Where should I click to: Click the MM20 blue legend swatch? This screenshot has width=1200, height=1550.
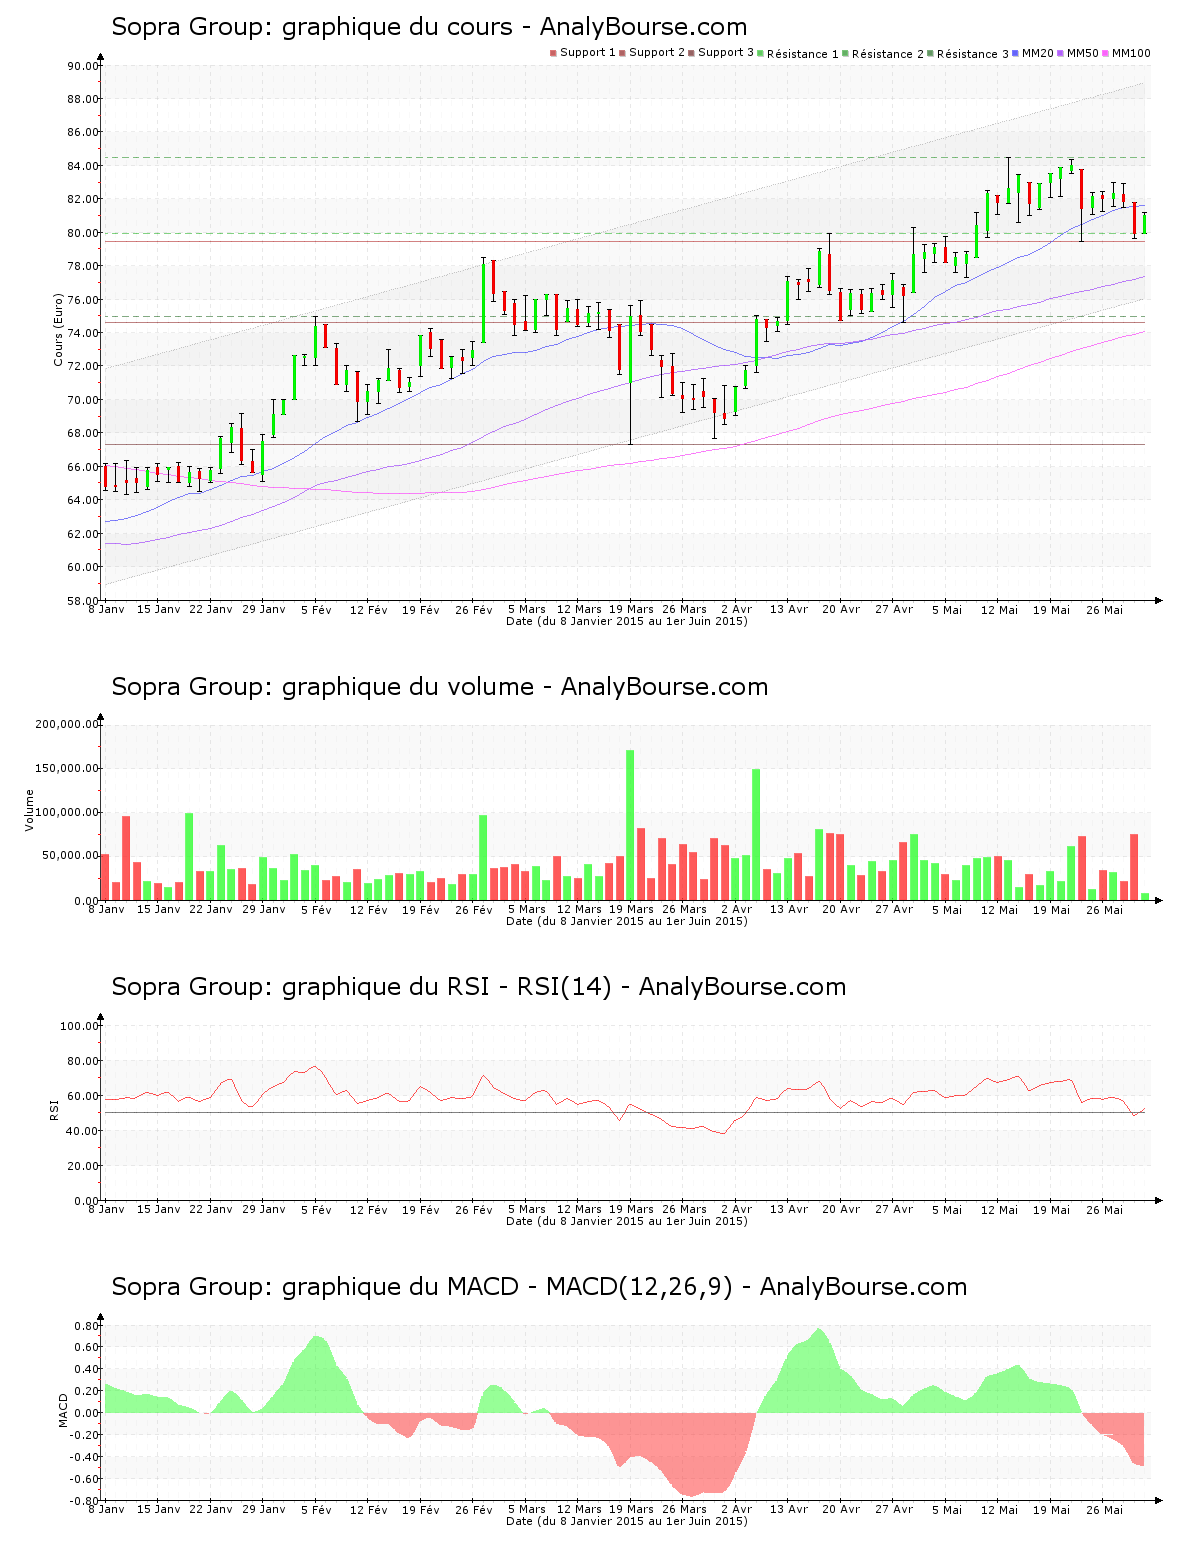tap(1016, 53)
